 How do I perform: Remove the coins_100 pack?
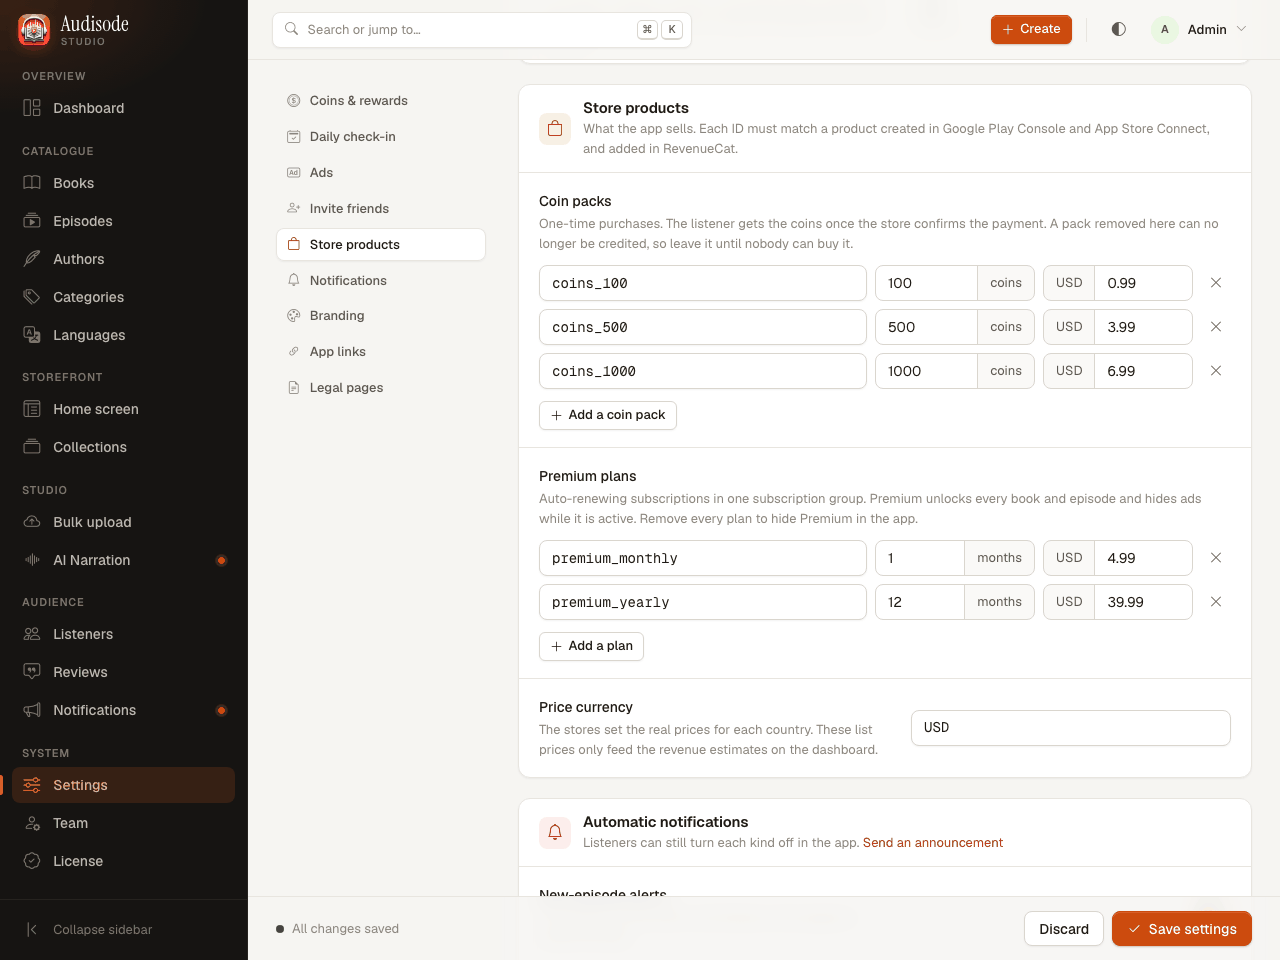tap(1216, 283)
